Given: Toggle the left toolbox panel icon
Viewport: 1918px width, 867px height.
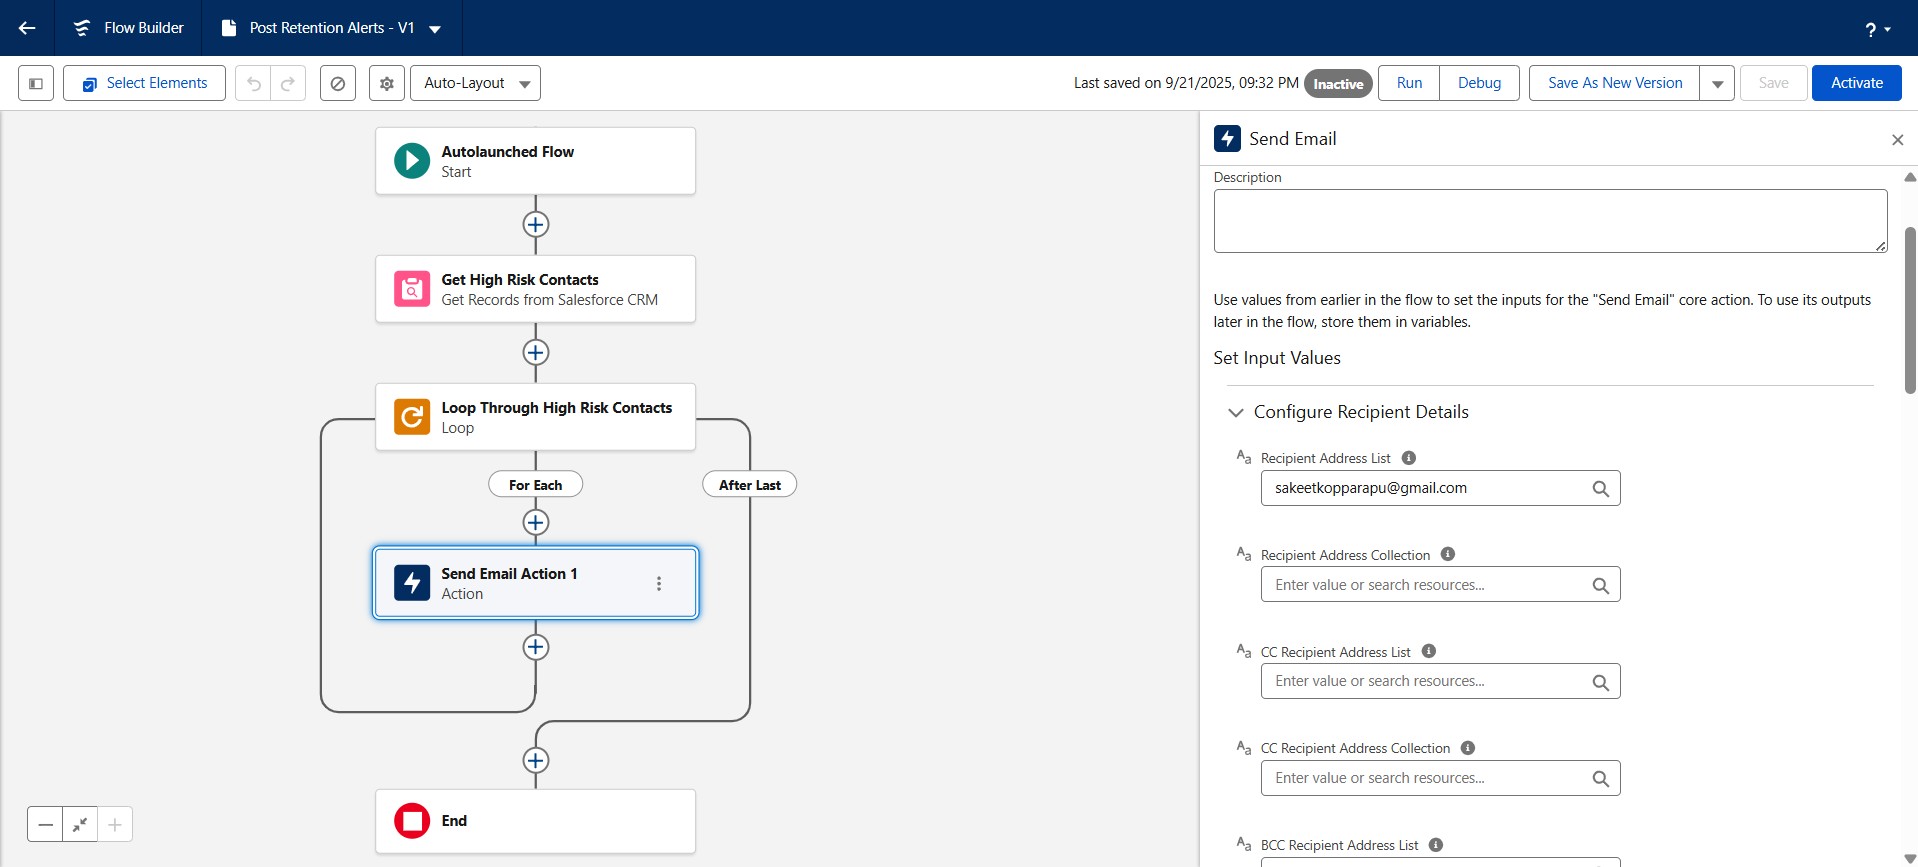Looking at the screenshot, I should pos(36,83).
